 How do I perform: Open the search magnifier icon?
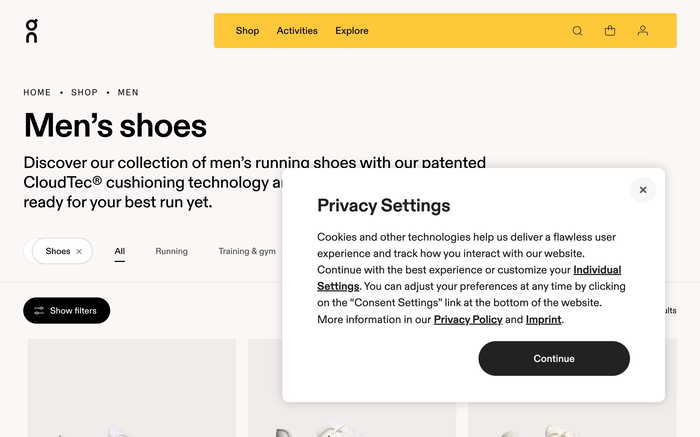tap(577, 31)
